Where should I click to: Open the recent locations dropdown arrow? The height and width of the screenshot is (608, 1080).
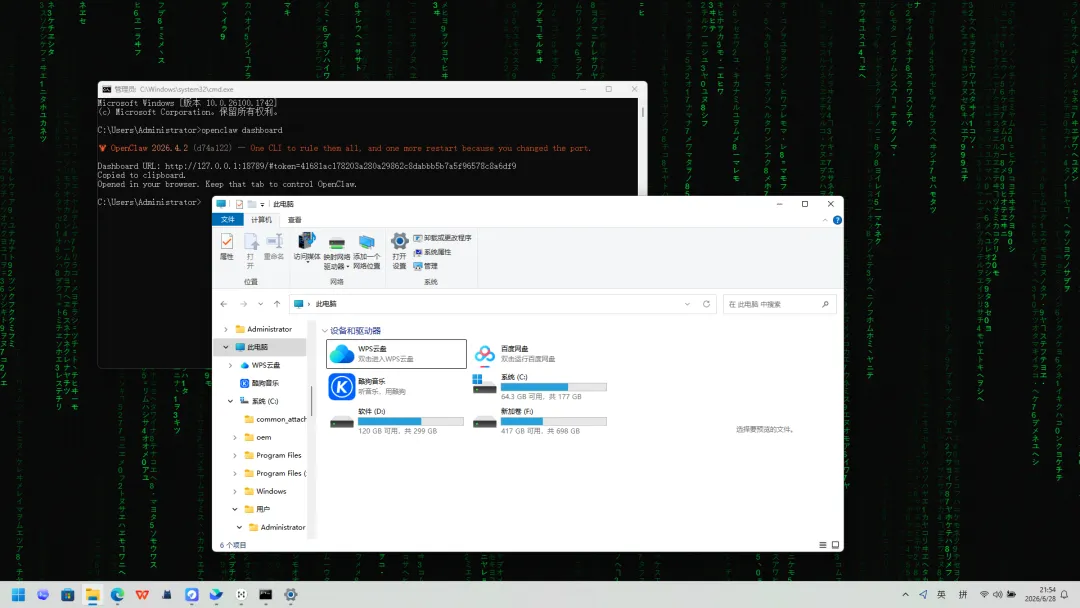tap(260, 304)
